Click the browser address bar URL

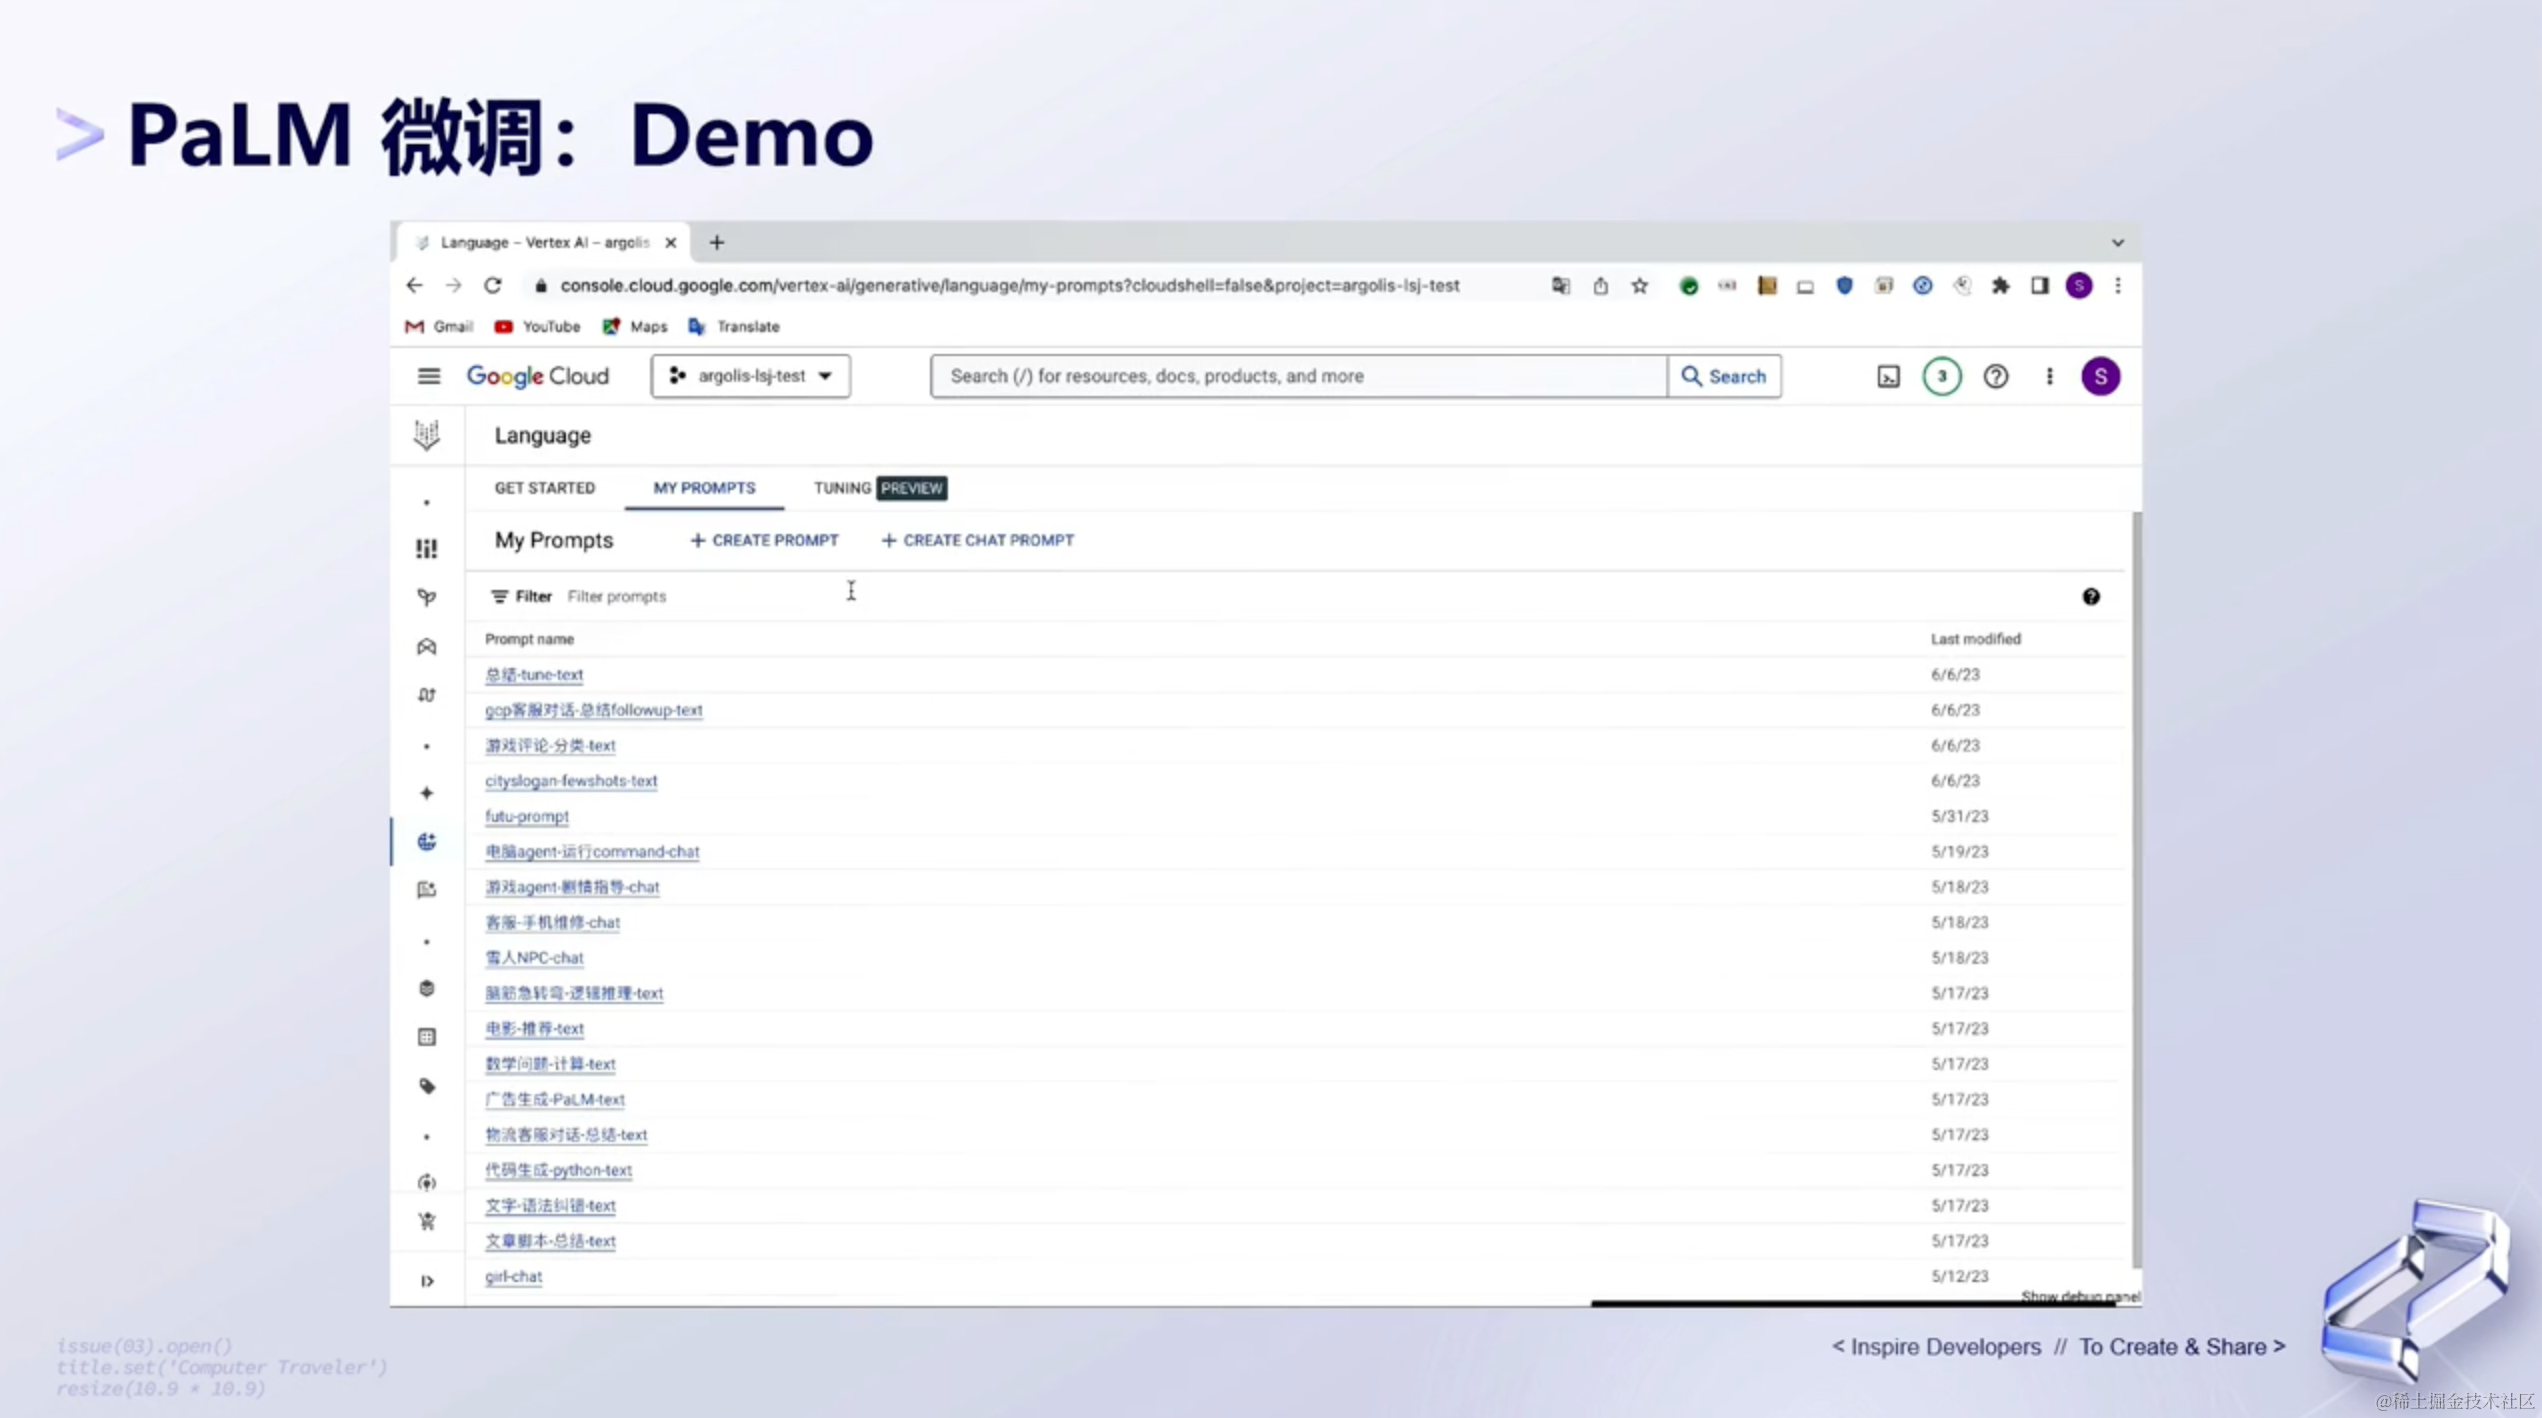coord(1010,286)
